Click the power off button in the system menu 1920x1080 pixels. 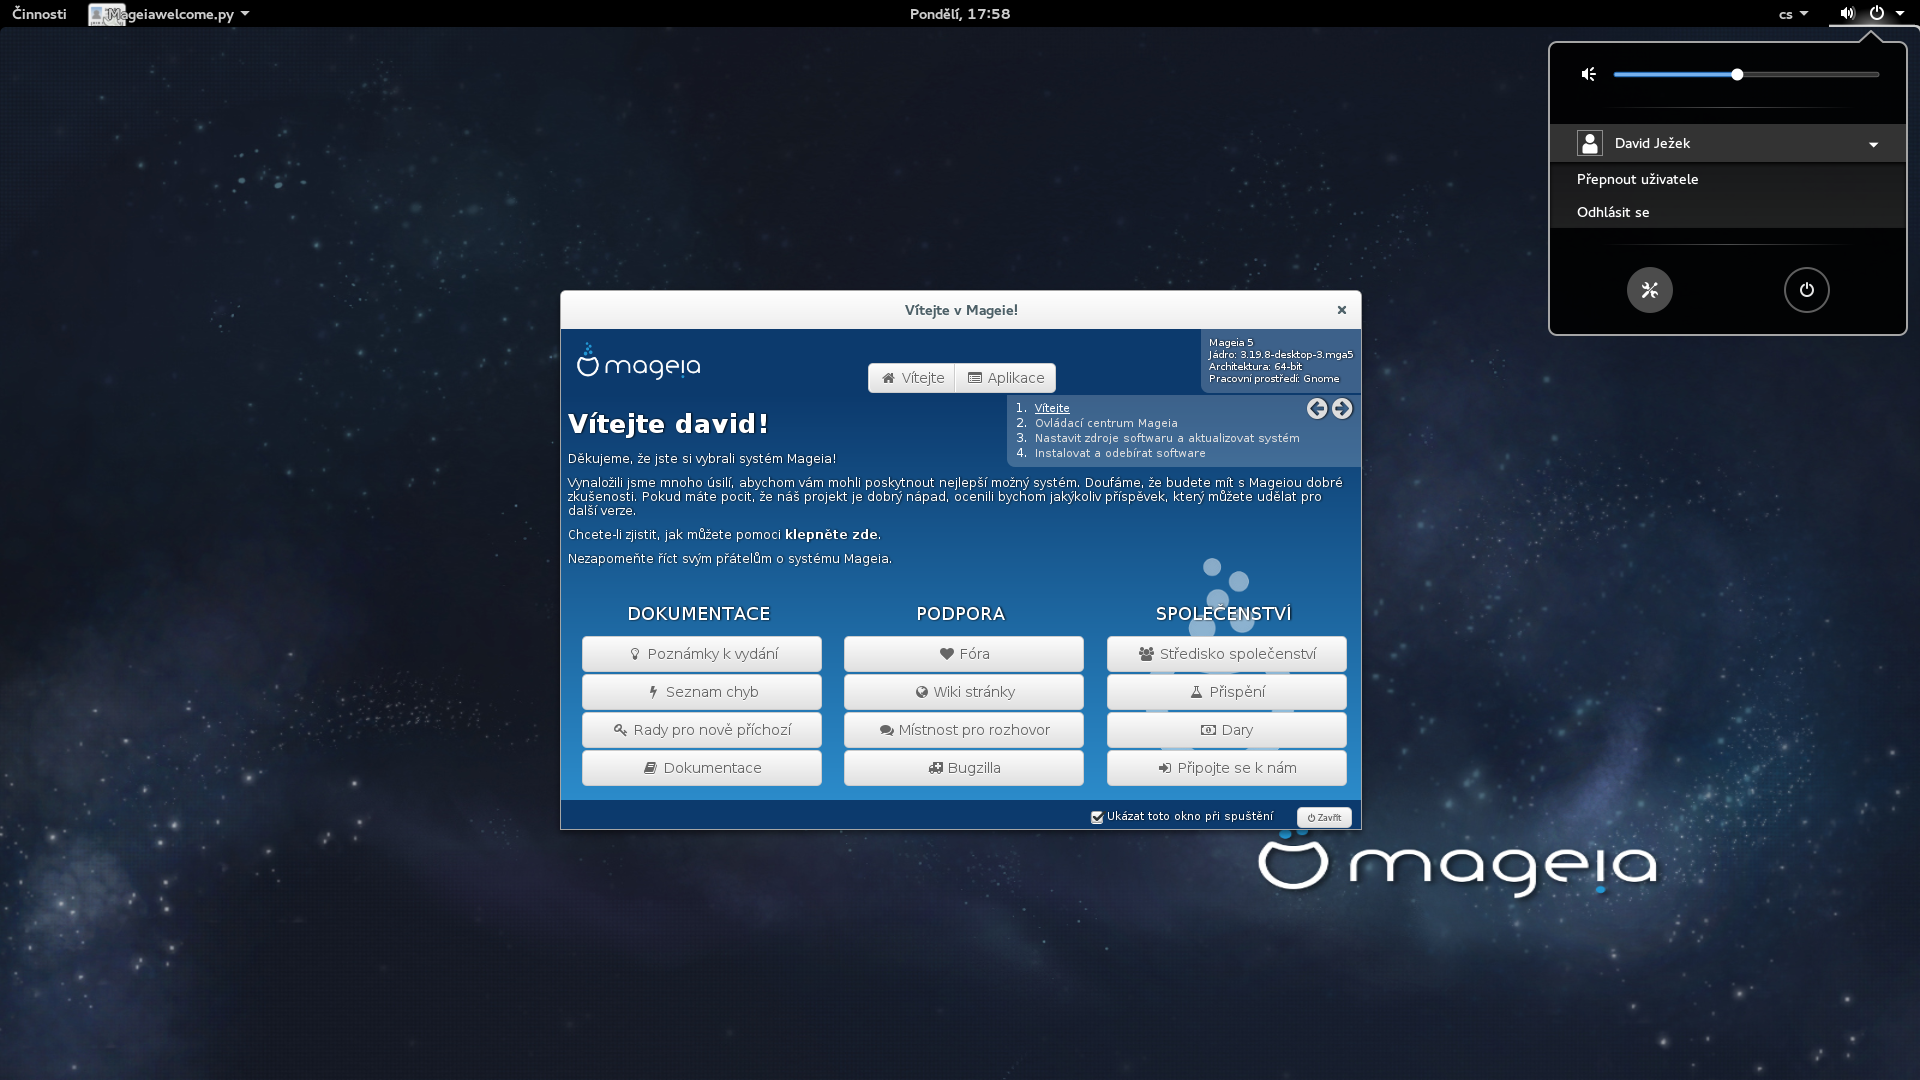point(1807,290)
